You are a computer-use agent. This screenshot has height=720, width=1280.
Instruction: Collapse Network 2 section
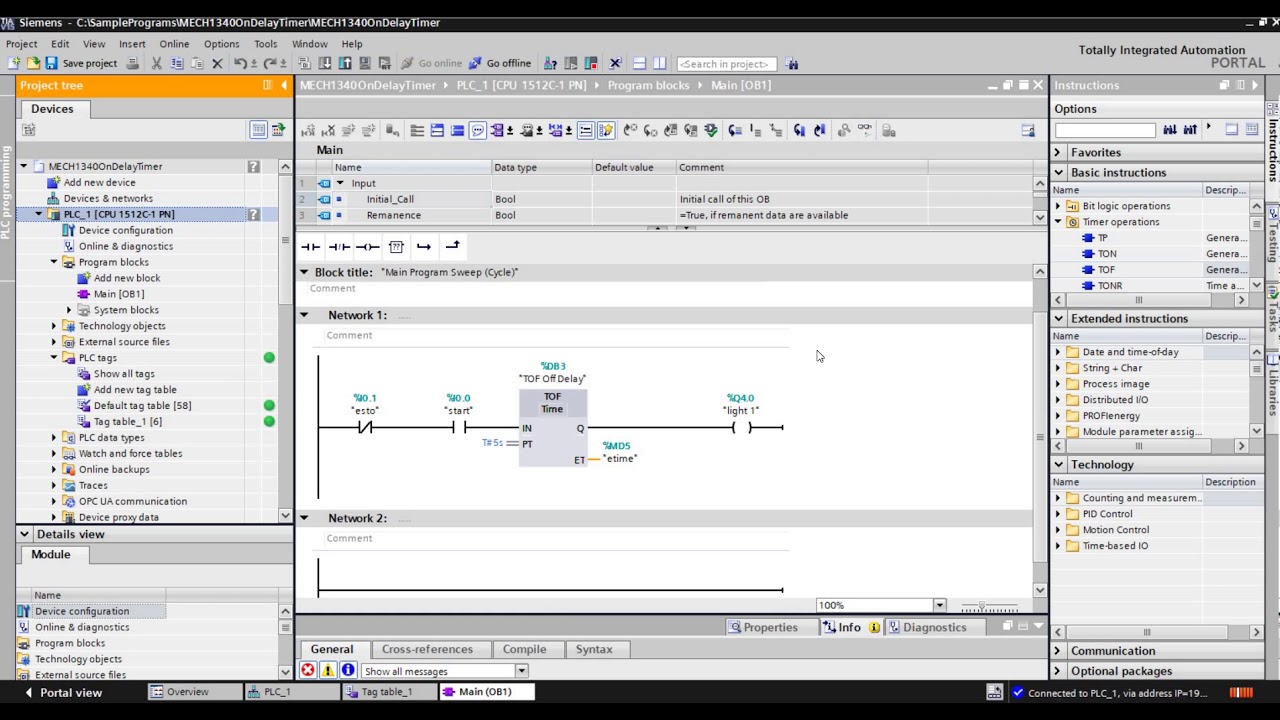(x=304, y=518)
